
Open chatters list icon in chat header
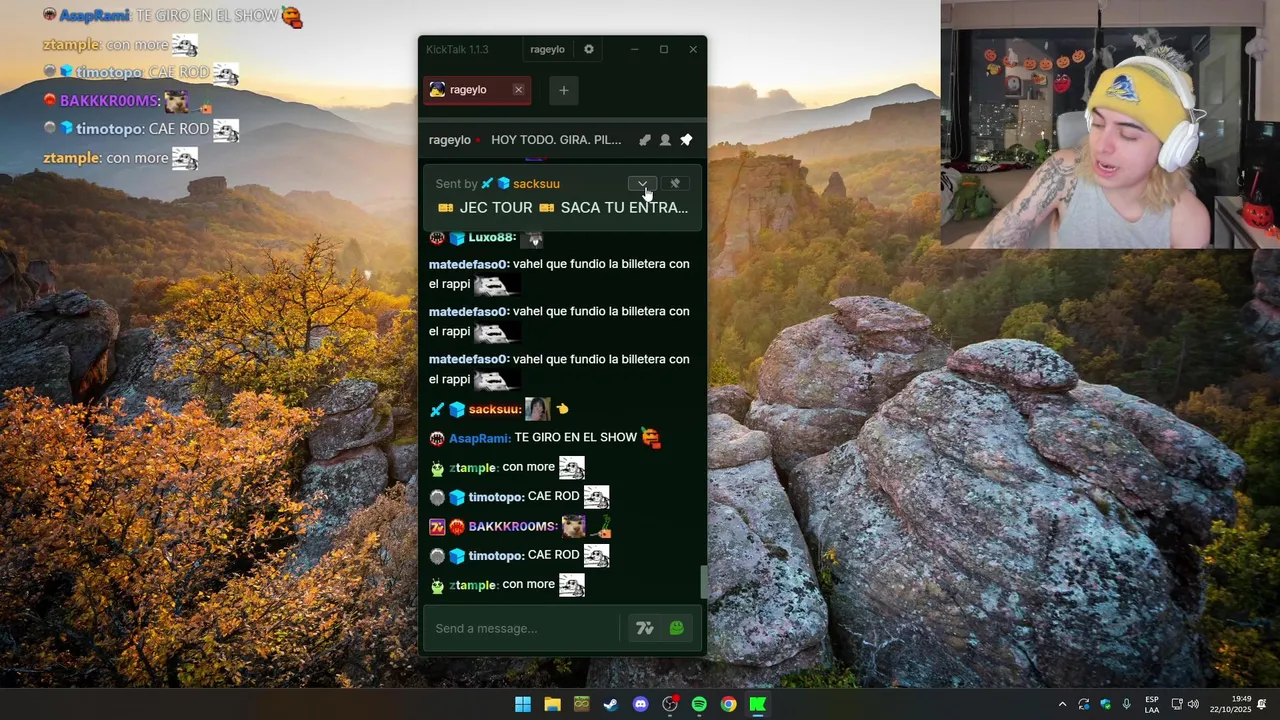665,140
